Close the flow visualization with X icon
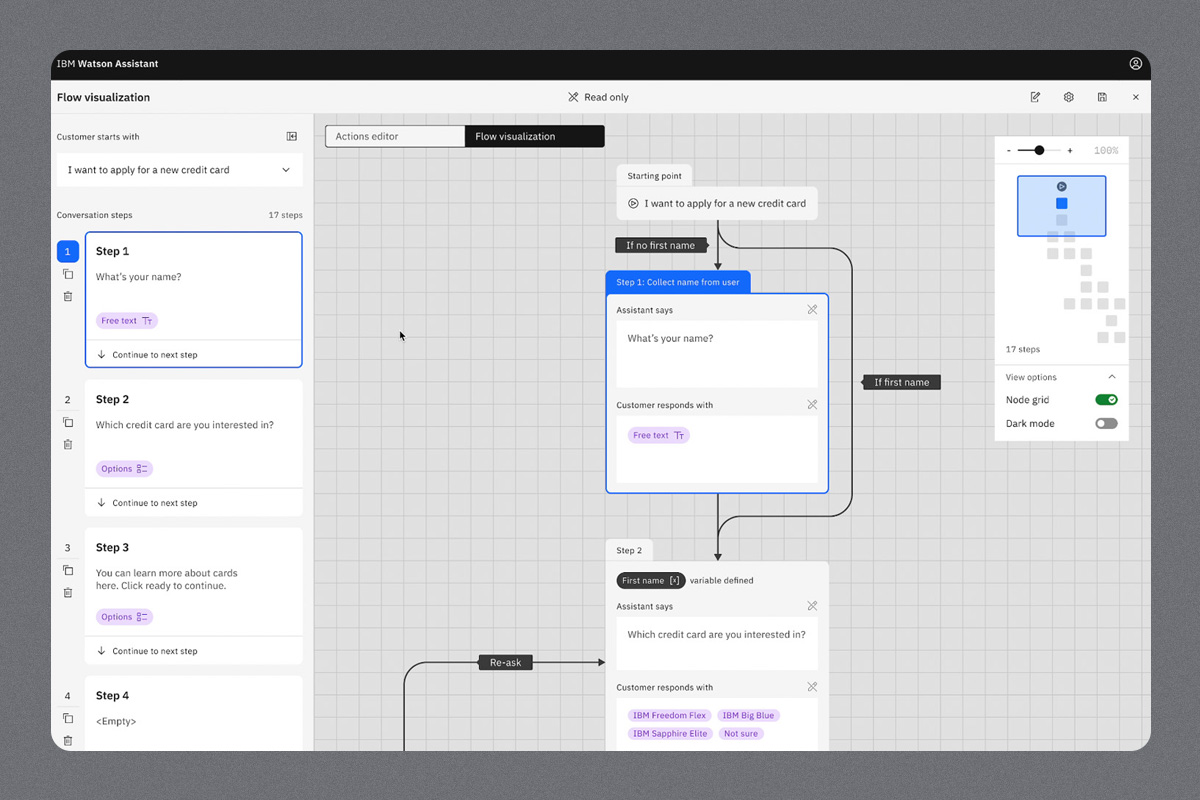The width and height of the screenshot is (1200, 800). [x=1135, y=97]
